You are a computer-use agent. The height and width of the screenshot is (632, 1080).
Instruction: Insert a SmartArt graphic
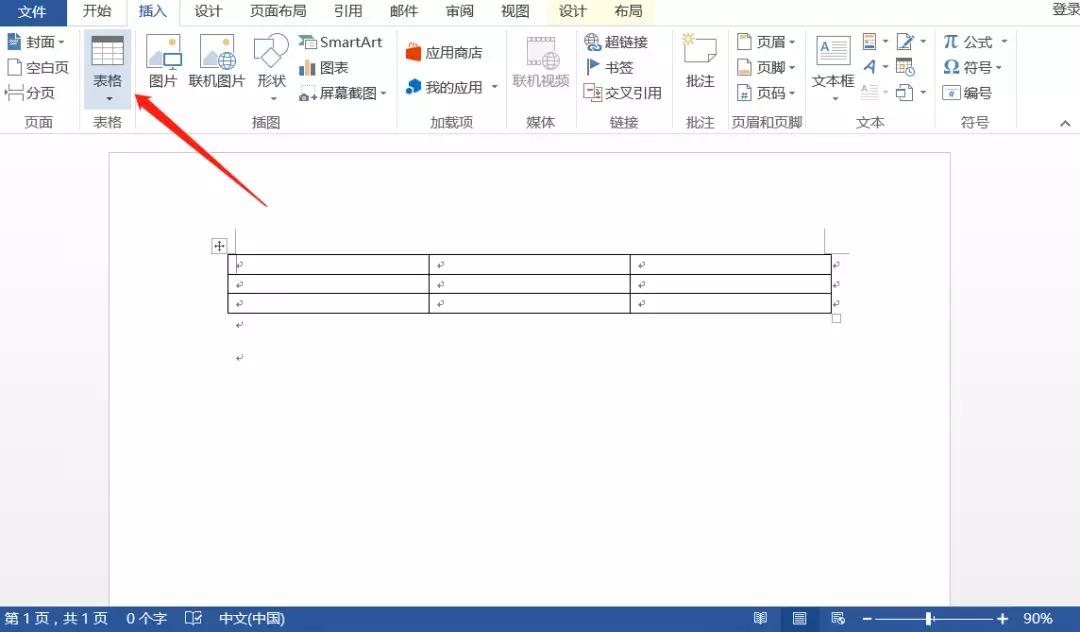coord(341,42)
